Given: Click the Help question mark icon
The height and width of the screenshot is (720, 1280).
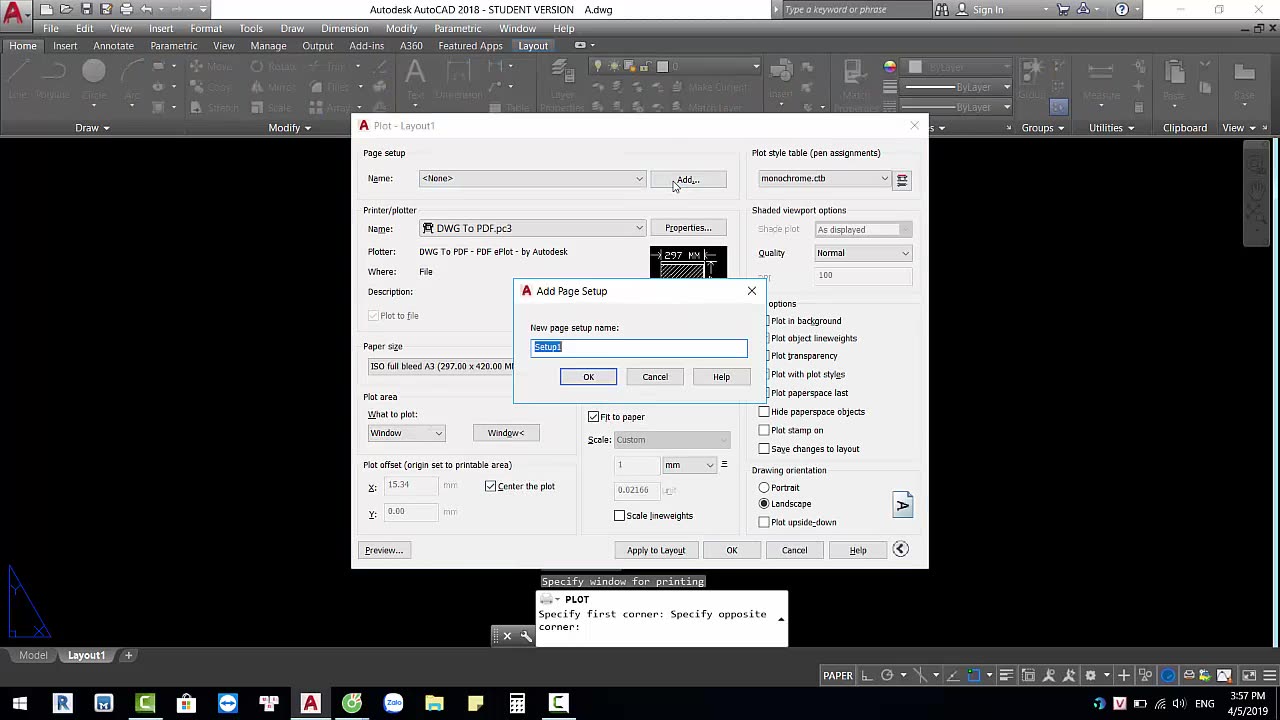Looking at the screenshot, I should 1122,9.
